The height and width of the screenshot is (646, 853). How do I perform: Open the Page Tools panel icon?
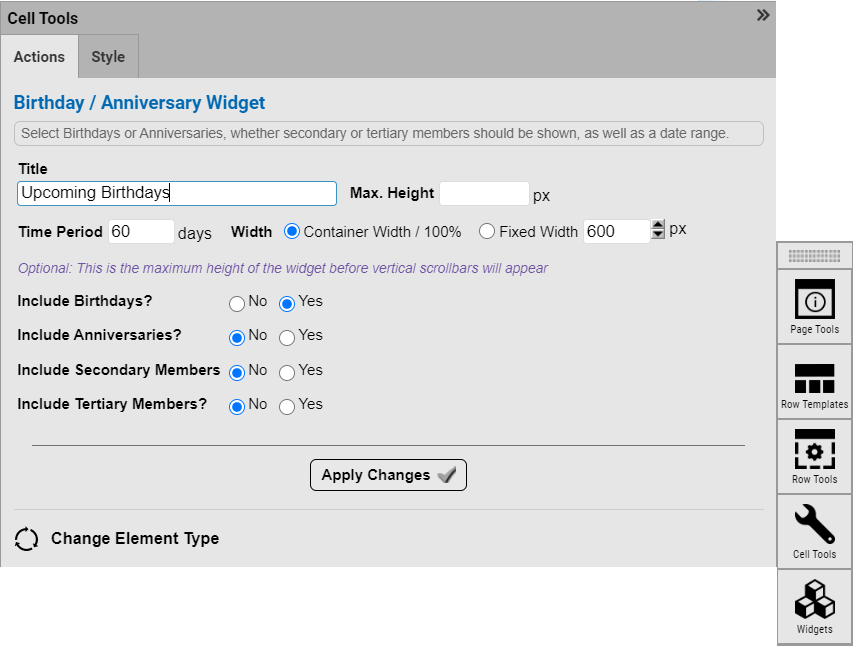coord(814,300)
